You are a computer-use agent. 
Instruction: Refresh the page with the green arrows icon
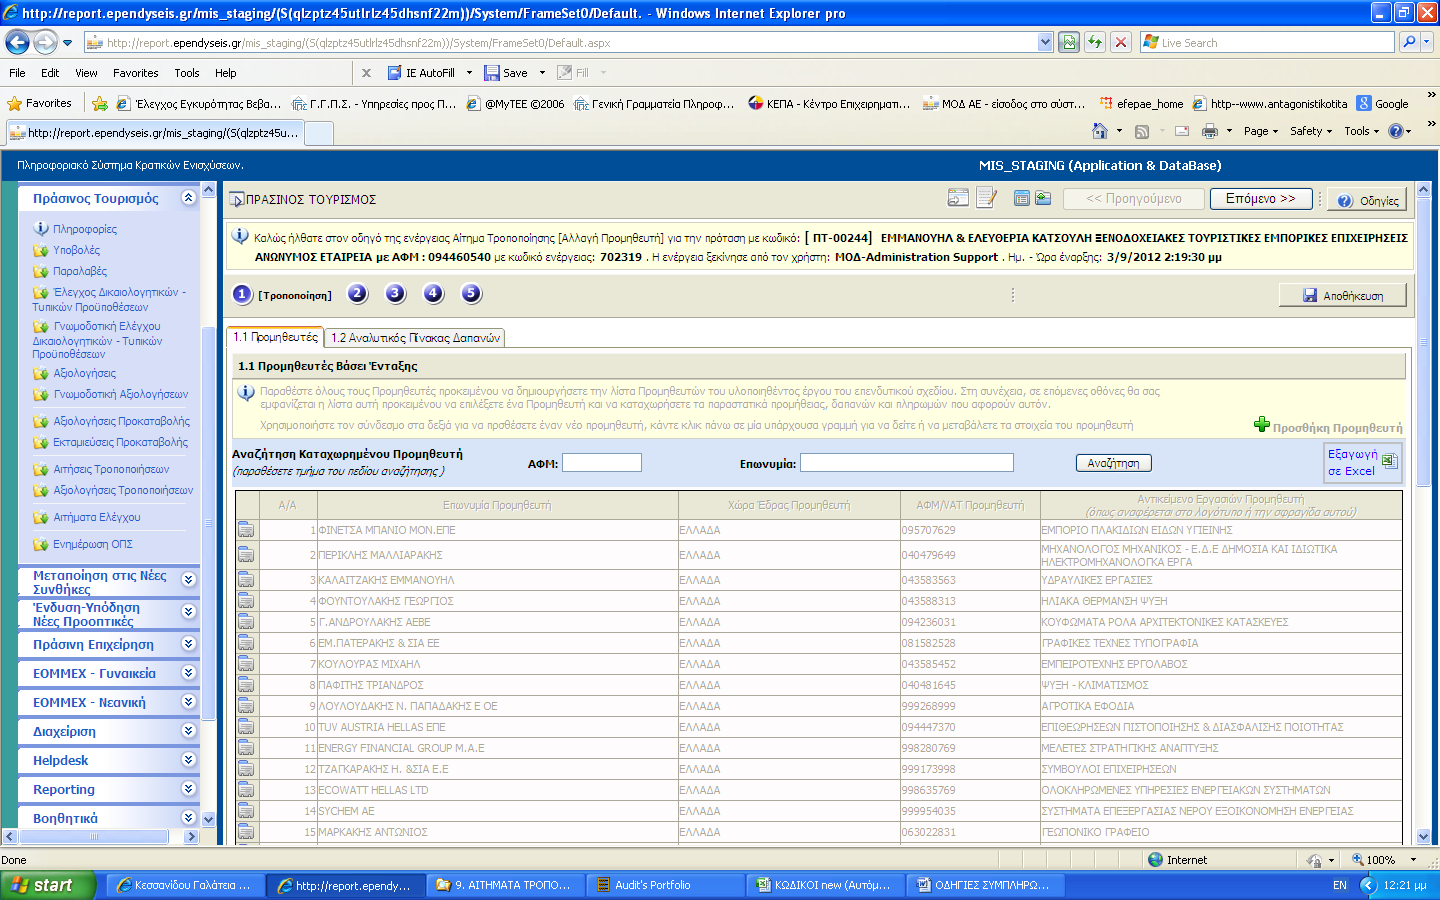[1095, 42]
